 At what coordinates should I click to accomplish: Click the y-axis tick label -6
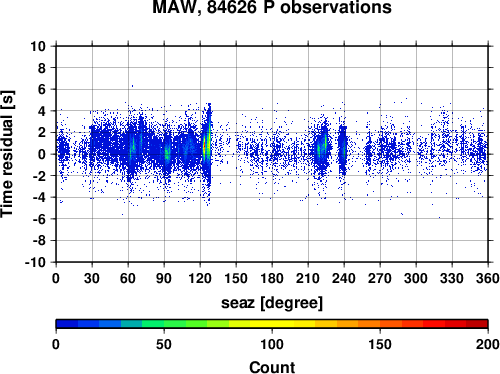[x=39, y=219]
